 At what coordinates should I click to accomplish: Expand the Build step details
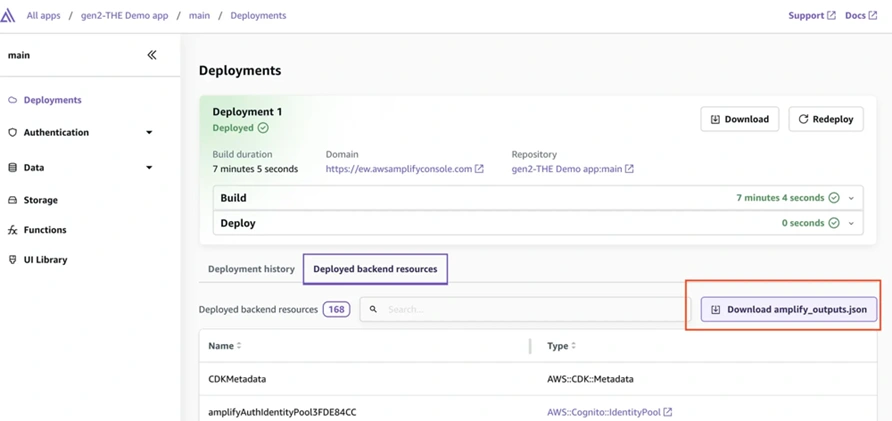[x=851, y=198]
